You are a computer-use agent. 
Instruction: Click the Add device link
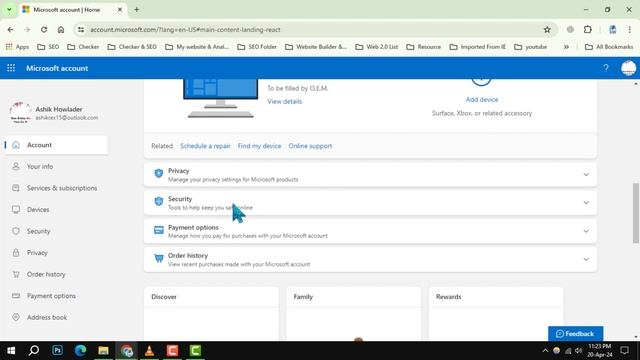pos(482,100)
